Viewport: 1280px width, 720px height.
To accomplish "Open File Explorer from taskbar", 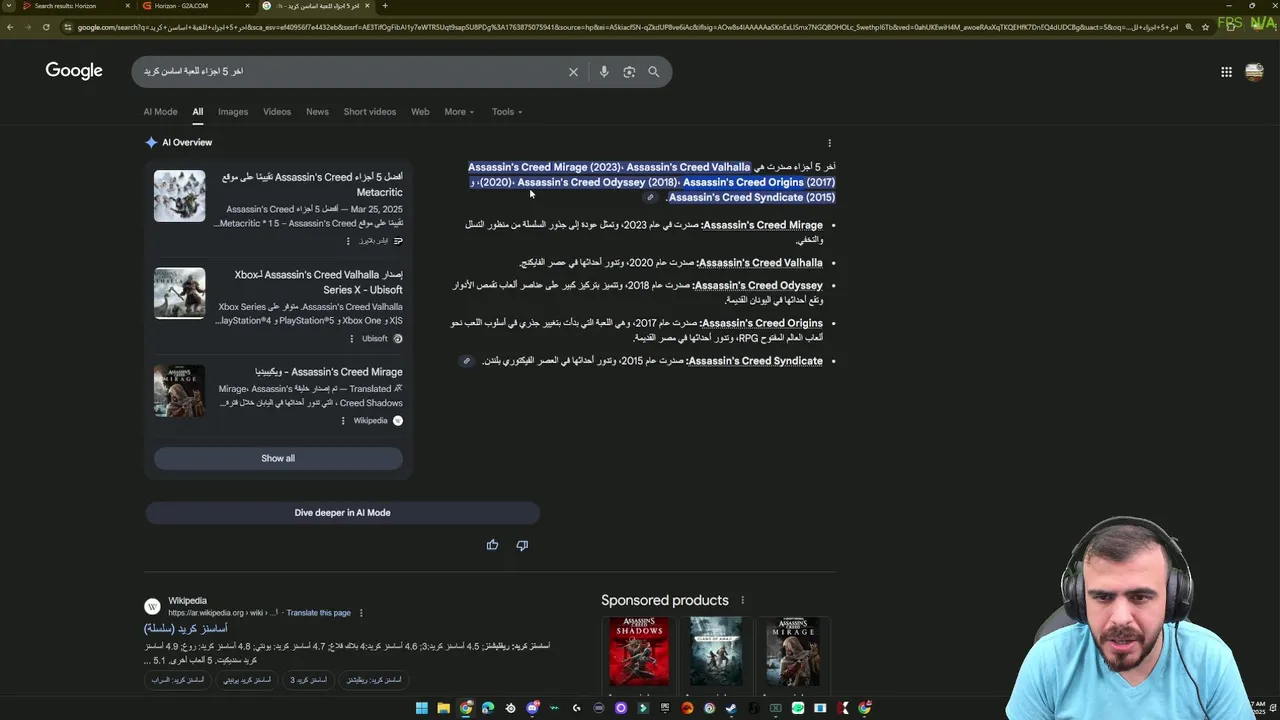I will [x=444, y=708].
